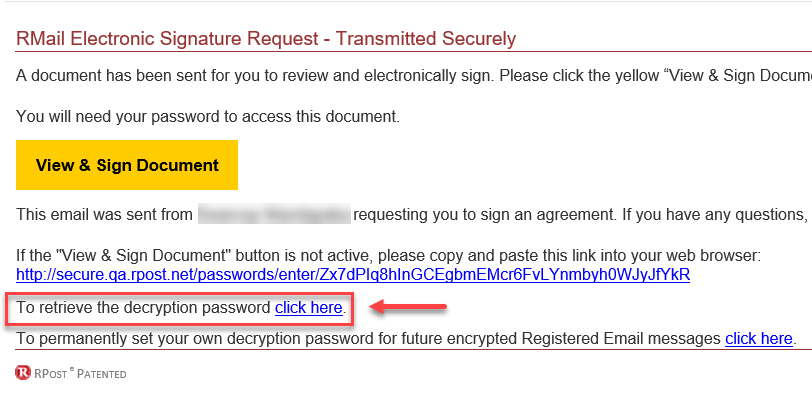The image size is (812, 393).
Task: Click the red divider line under heading
Action: (x=414, y=52)
